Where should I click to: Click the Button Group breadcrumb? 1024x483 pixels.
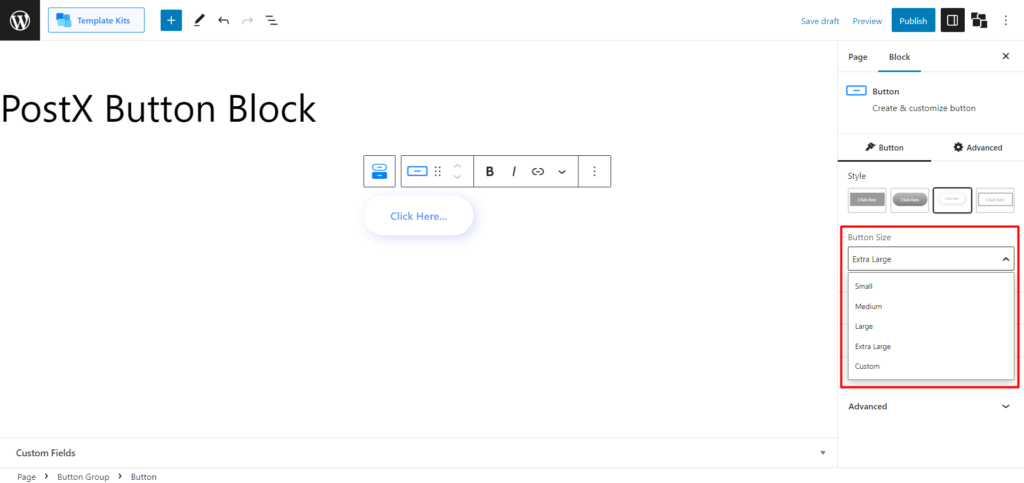coord(83,477)
